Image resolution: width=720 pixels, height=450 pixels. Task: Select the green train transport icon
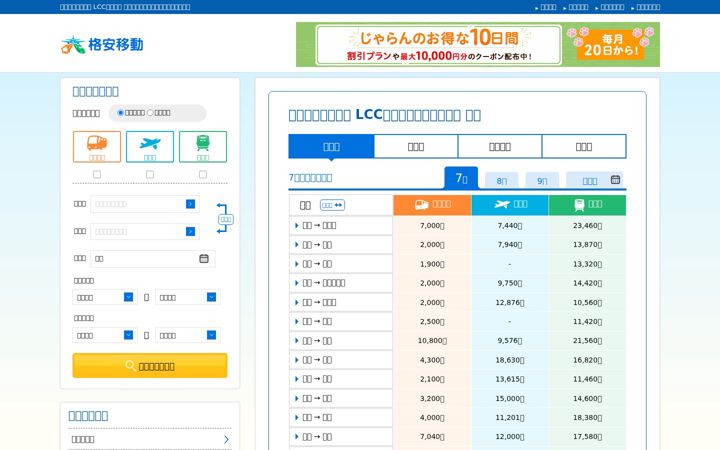203,146
